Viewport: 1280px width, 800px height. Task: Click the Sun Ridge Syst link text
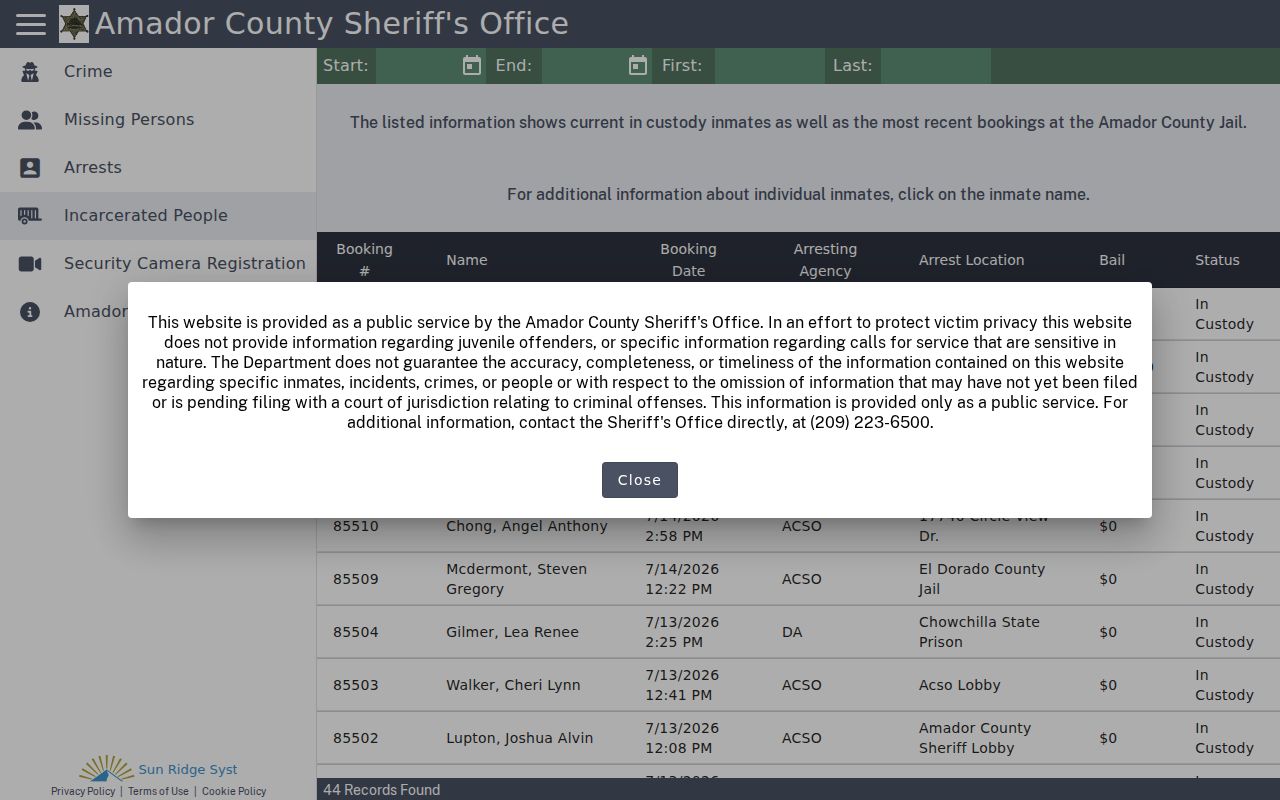[x=188, y=770]
